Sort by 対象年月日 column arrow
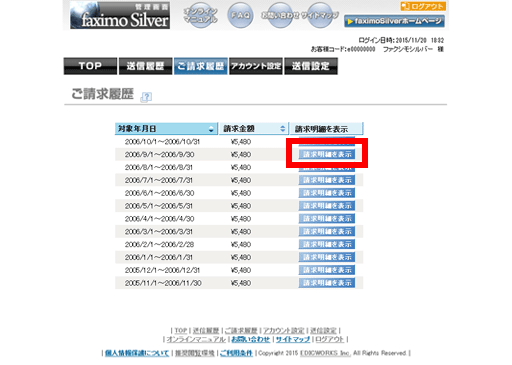 211,129
